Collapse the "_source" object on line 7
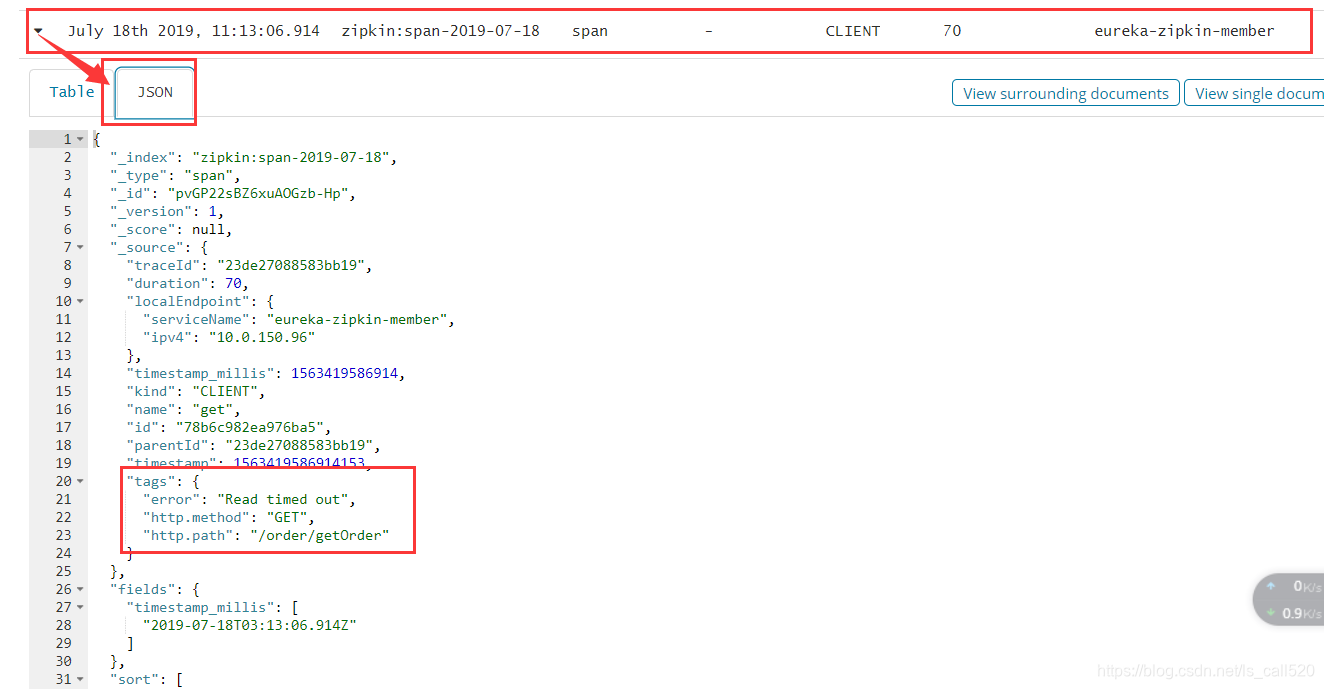1324x689 pixels. coord(81,247)
